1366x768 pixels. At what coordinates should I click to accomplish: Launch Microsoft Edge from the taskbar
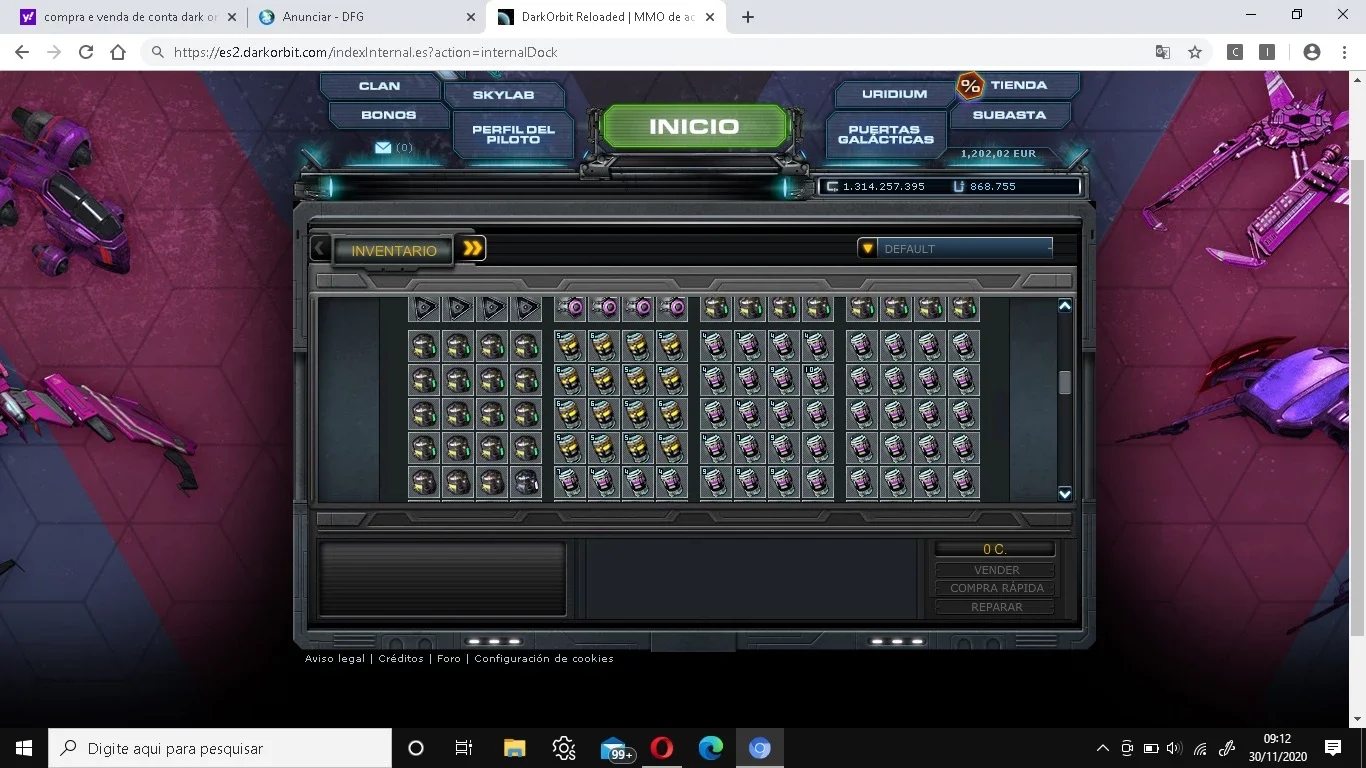click(x=710, y=748)
